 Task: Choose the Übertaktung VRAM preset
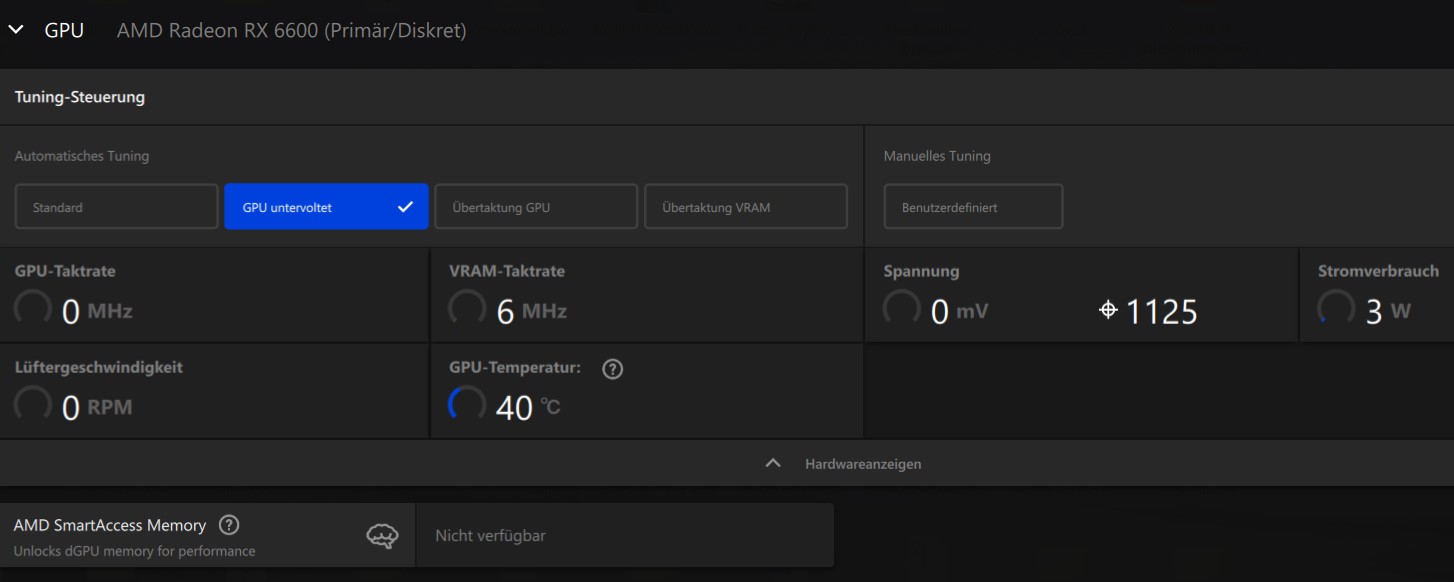click(746, 207)
